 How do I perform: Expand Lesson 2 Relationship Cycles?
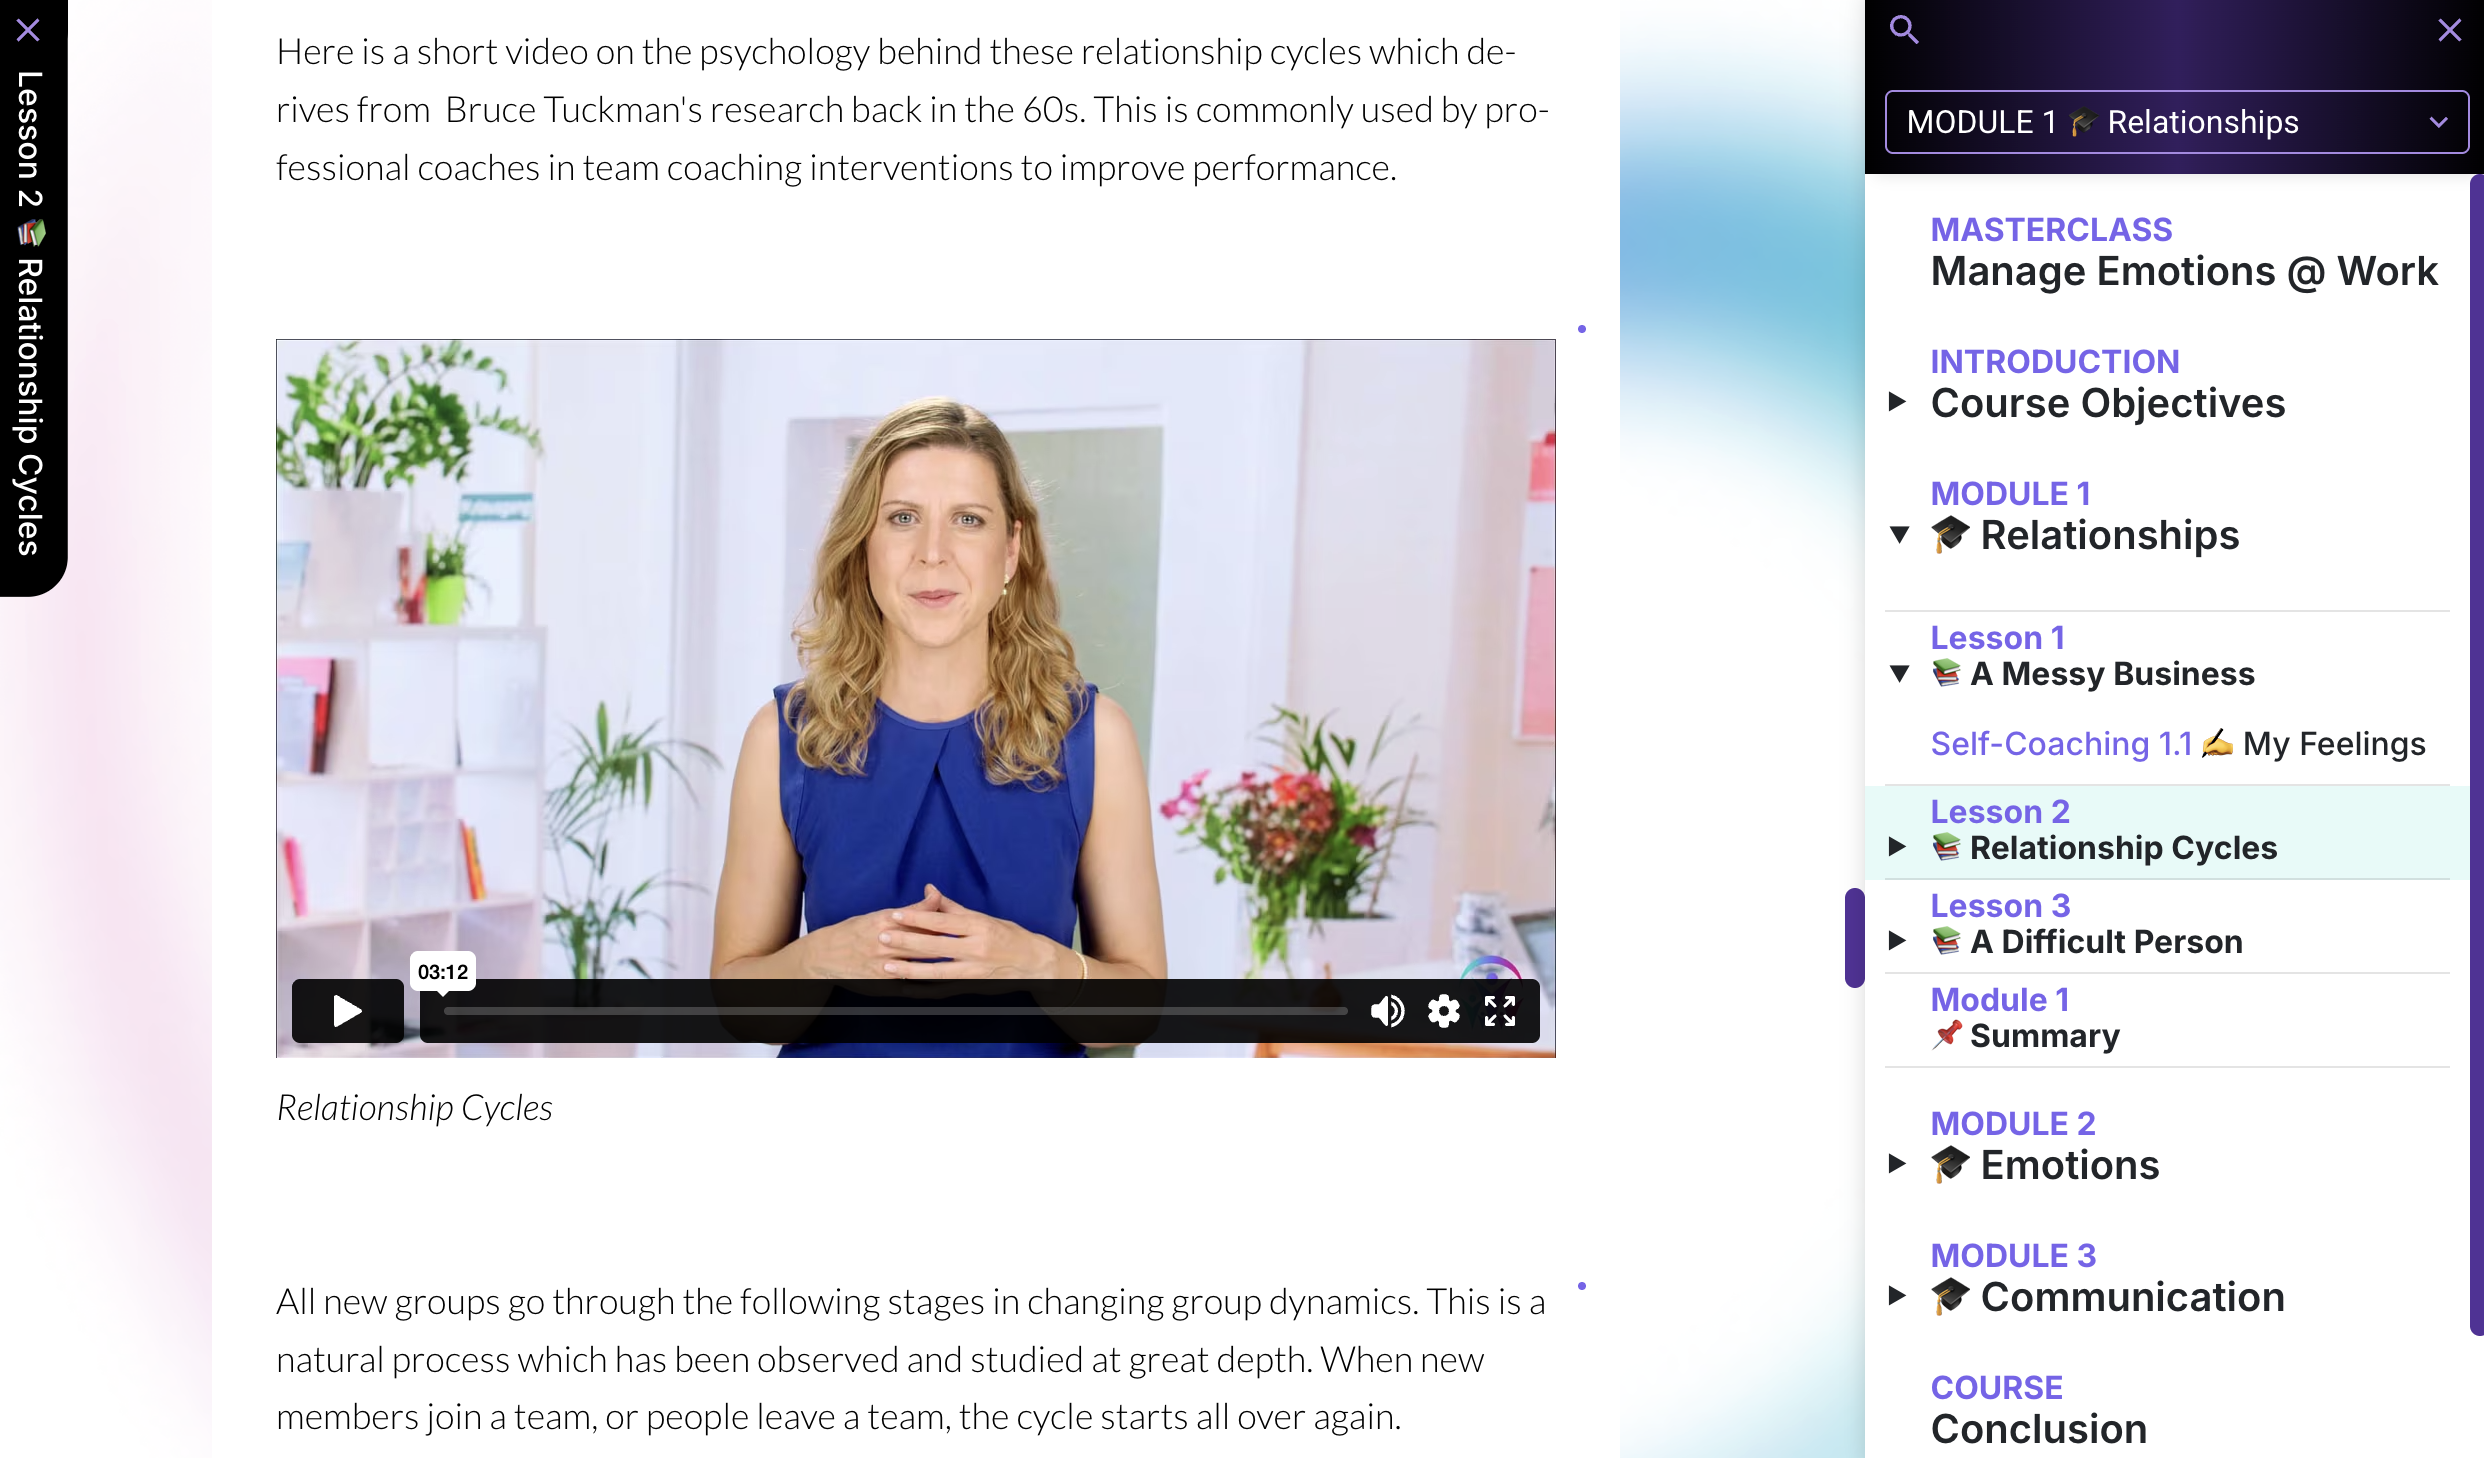coord(1897,847)
